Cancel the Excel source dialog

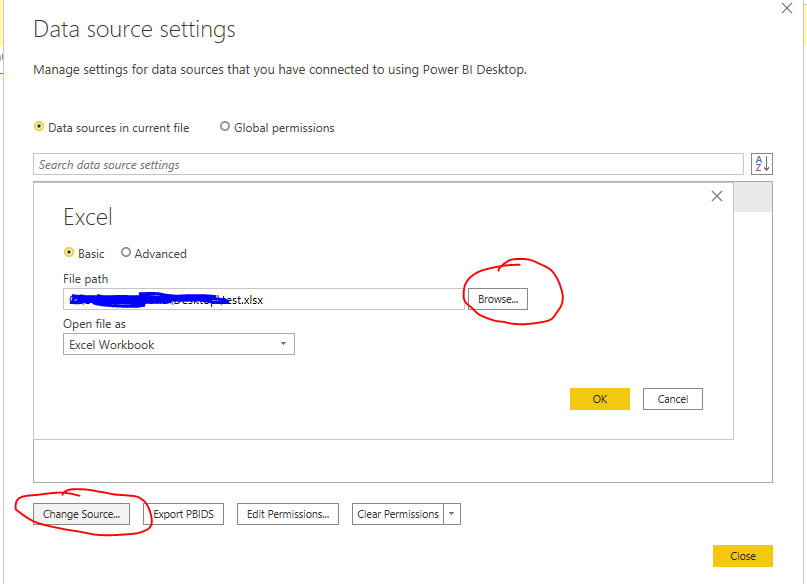coord(673,399)
